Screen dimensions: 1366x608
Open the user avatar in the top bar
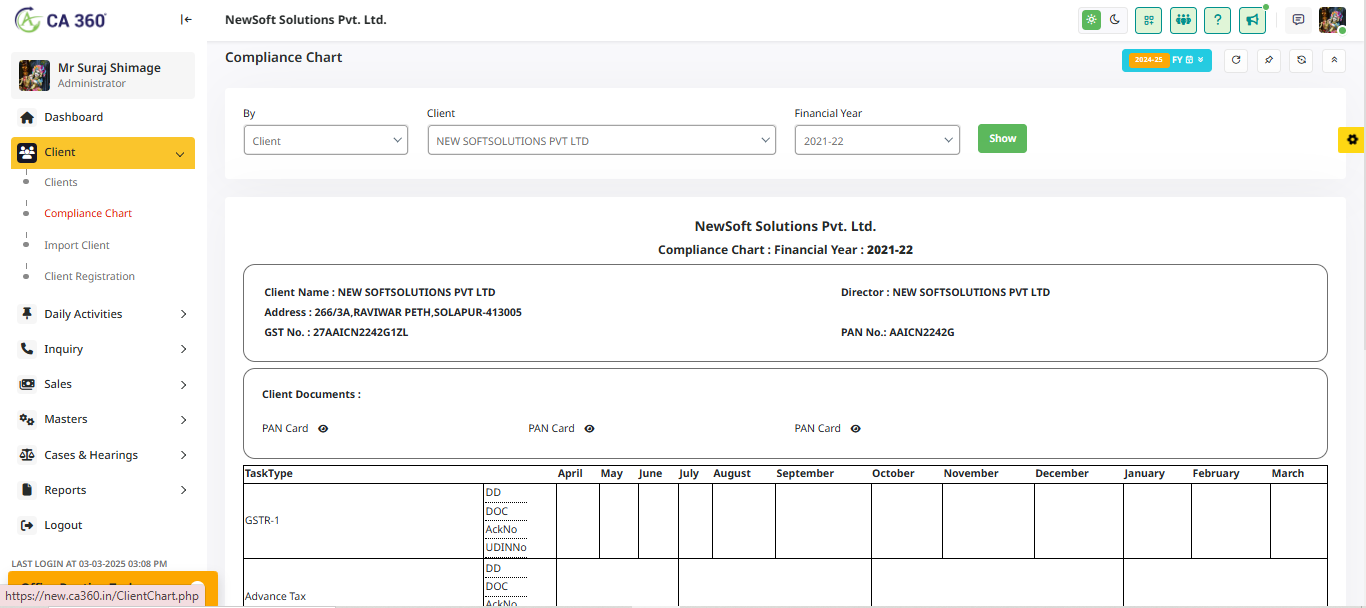pyautogui.click(x=1332, y=20)
